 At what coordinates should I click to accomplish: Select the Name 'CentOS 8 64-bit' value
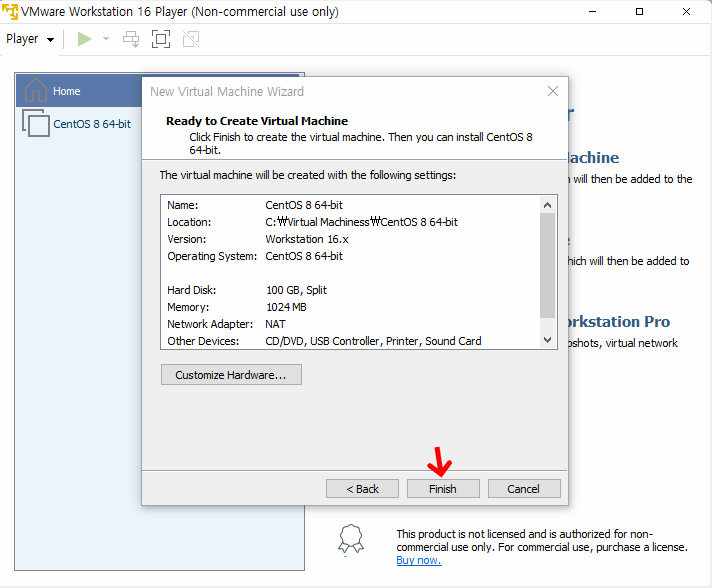304,205
